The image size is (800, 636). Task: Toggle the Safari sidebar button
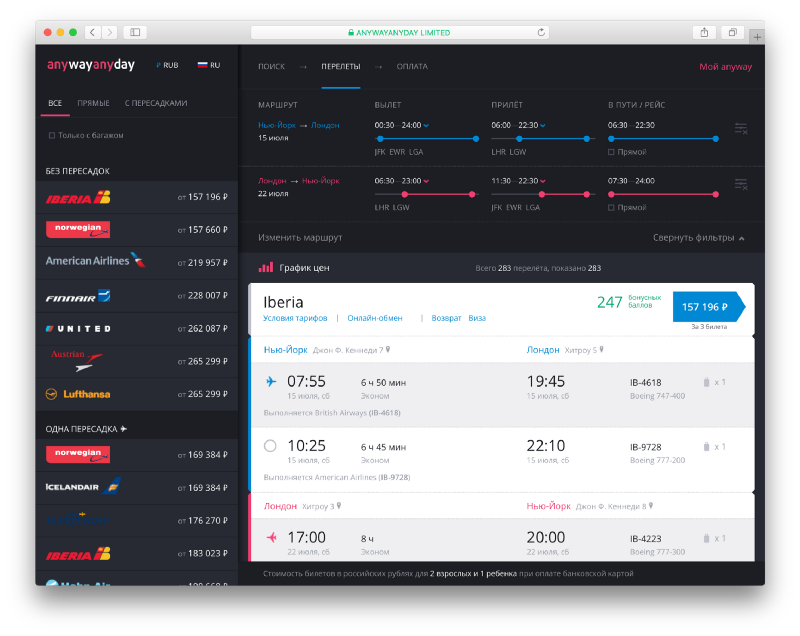point(135,32)
